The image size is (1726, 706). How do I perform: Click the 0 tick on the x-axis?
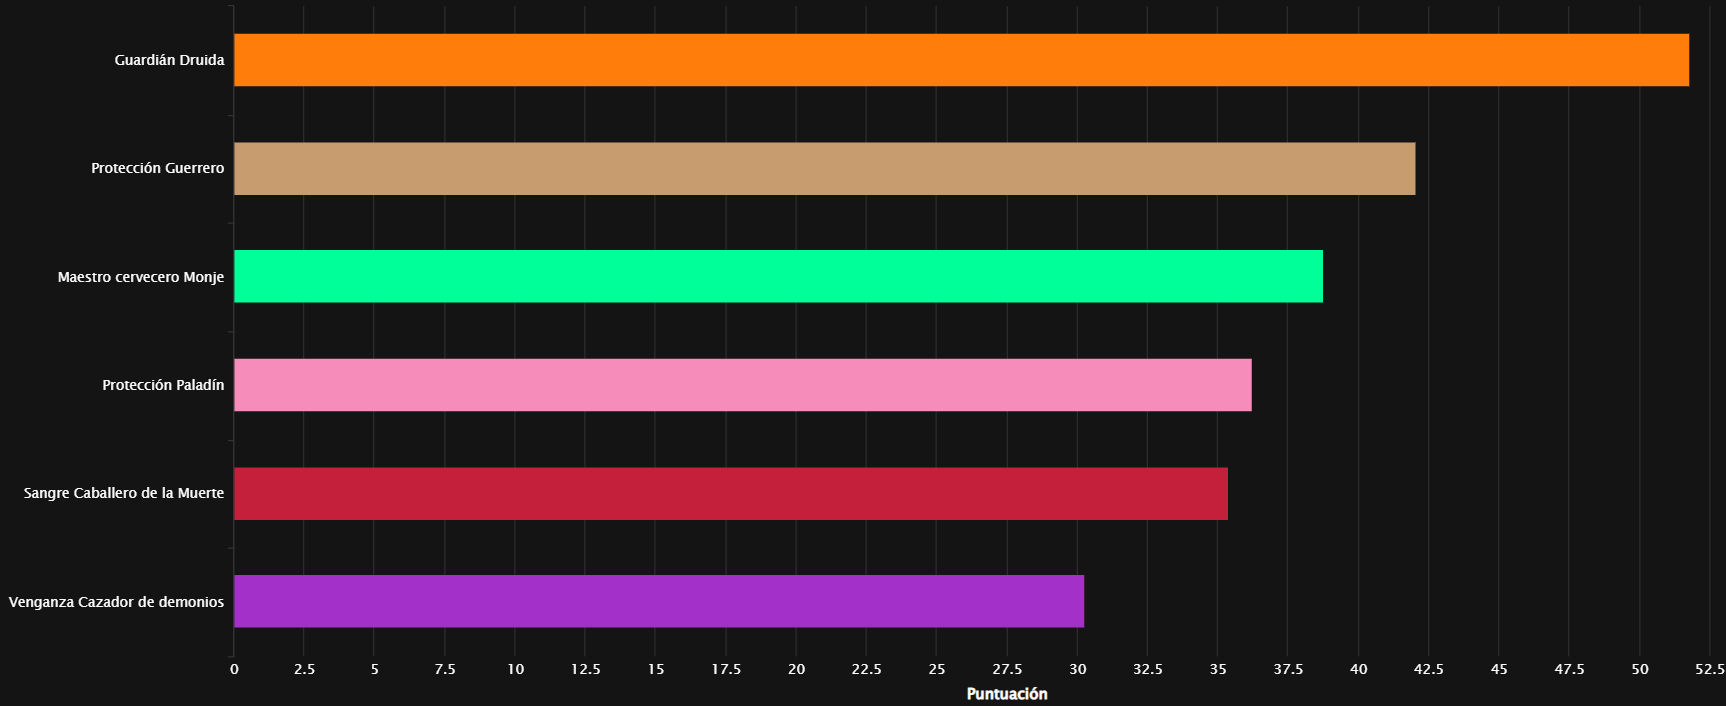234,669
